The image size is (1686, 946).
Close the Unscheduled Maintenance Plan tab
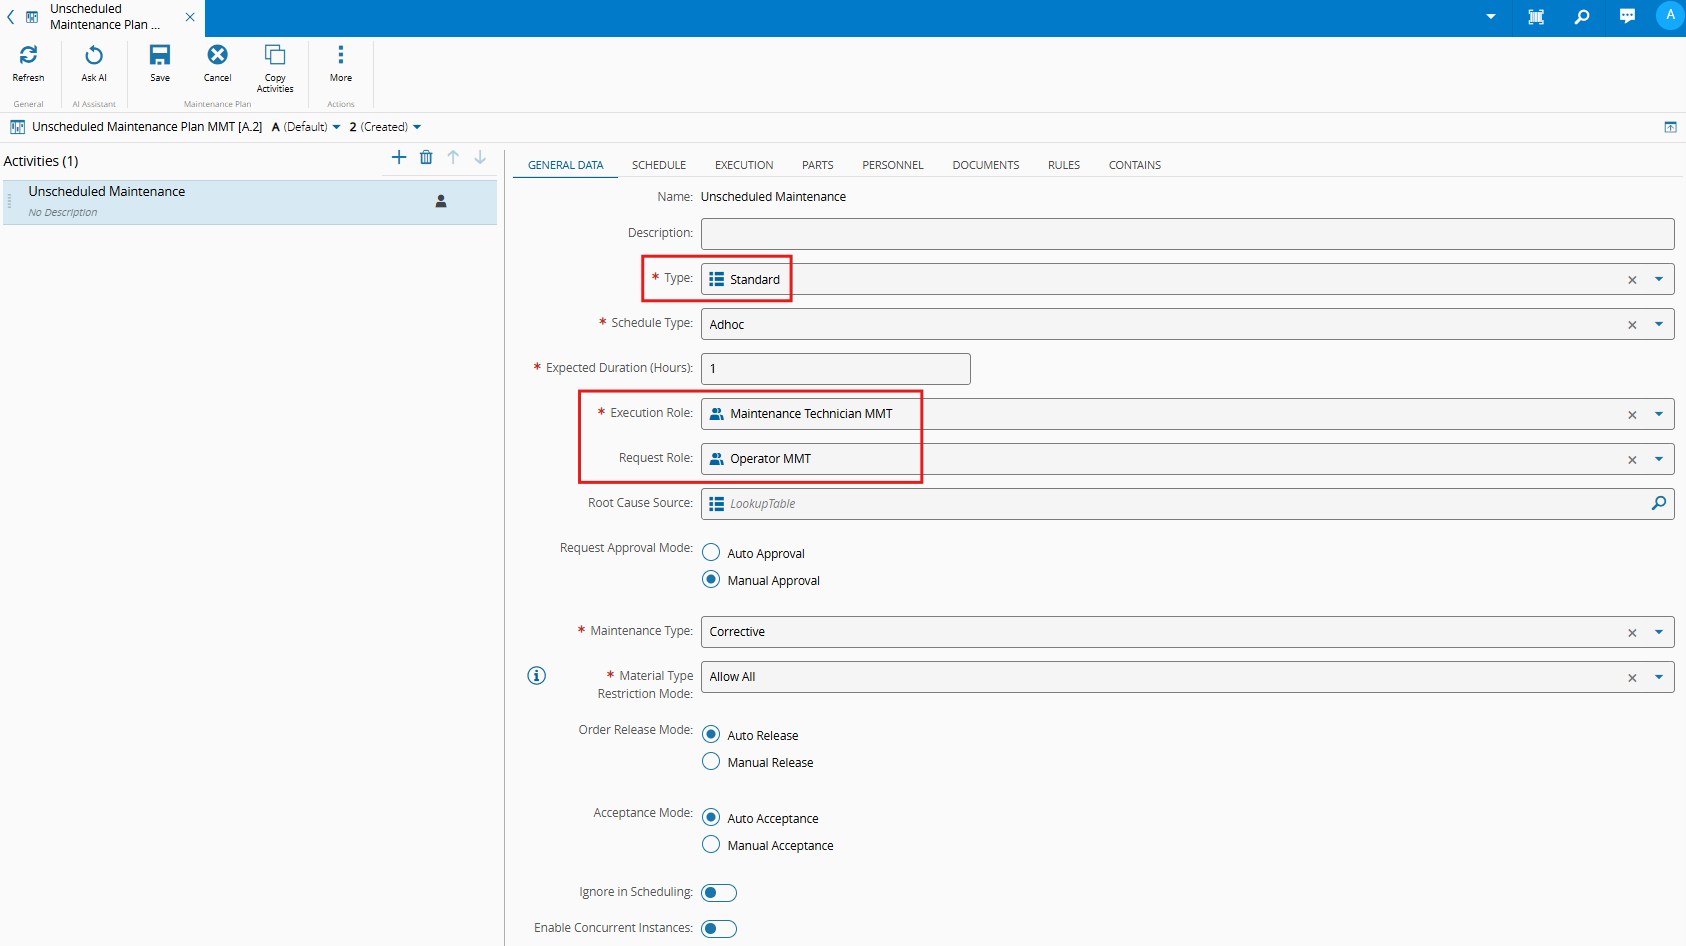(190, 17)
